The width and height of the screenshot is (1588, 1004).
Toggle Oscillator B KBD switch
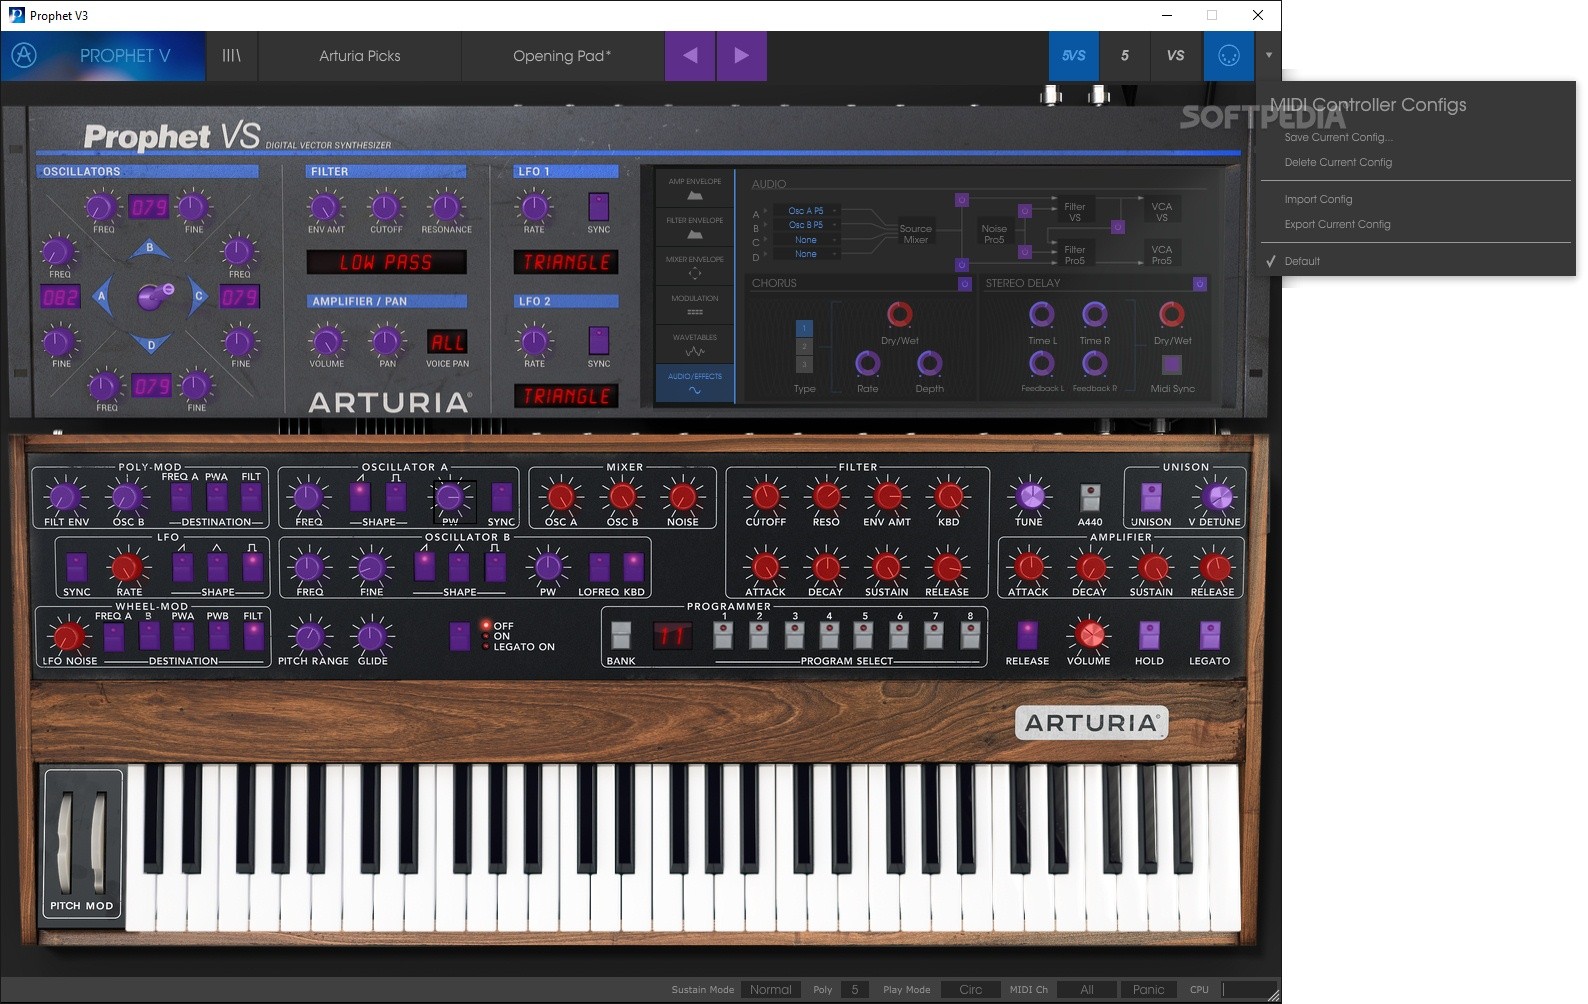(x=634, y=567)
